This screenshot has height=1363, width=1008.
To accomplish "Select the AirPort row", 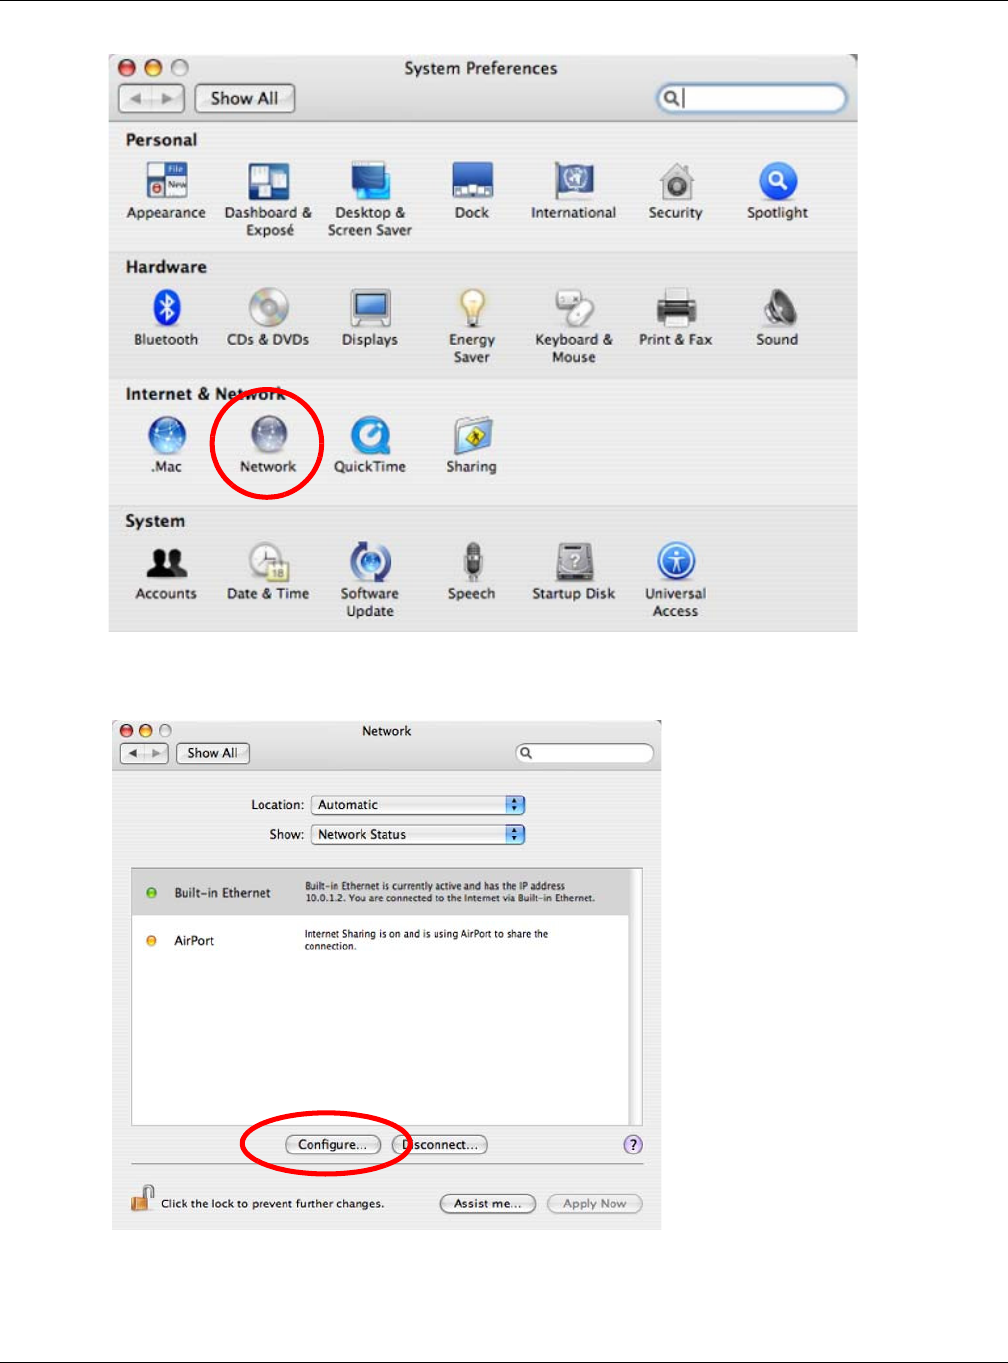I will tap(380, 940).
